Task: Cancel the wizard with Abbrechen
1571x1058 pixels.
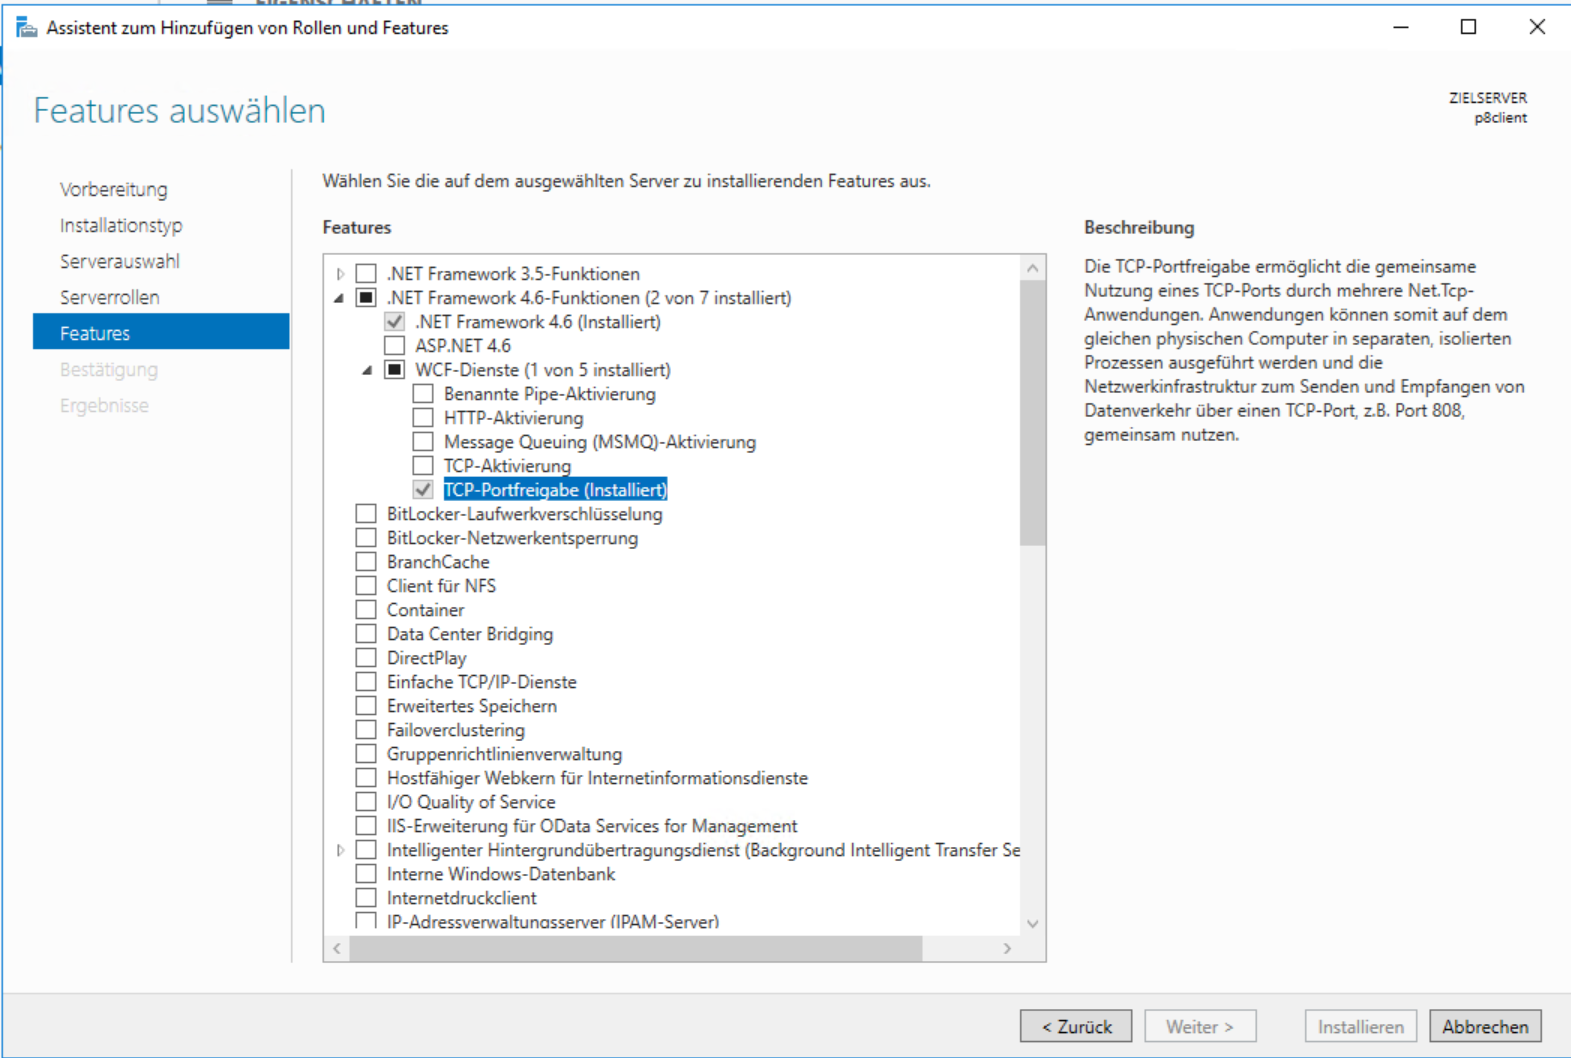Action: pos(1485,1026)
